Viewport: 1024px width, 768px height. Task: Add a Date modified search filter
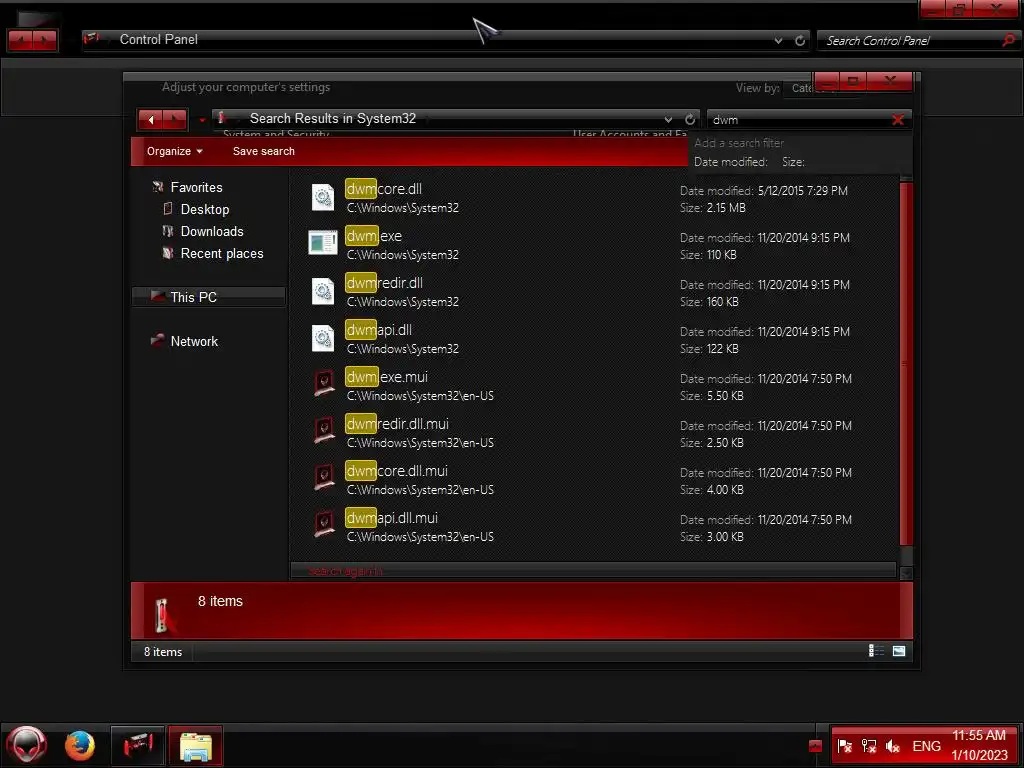[x=730, y=162]
